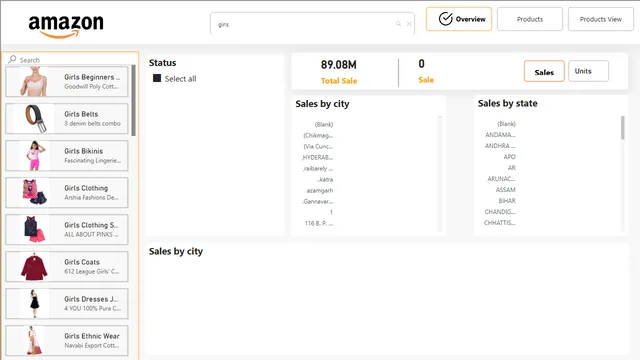Click the .azamgarh city row
640x360 pixels.
[319, 190]
